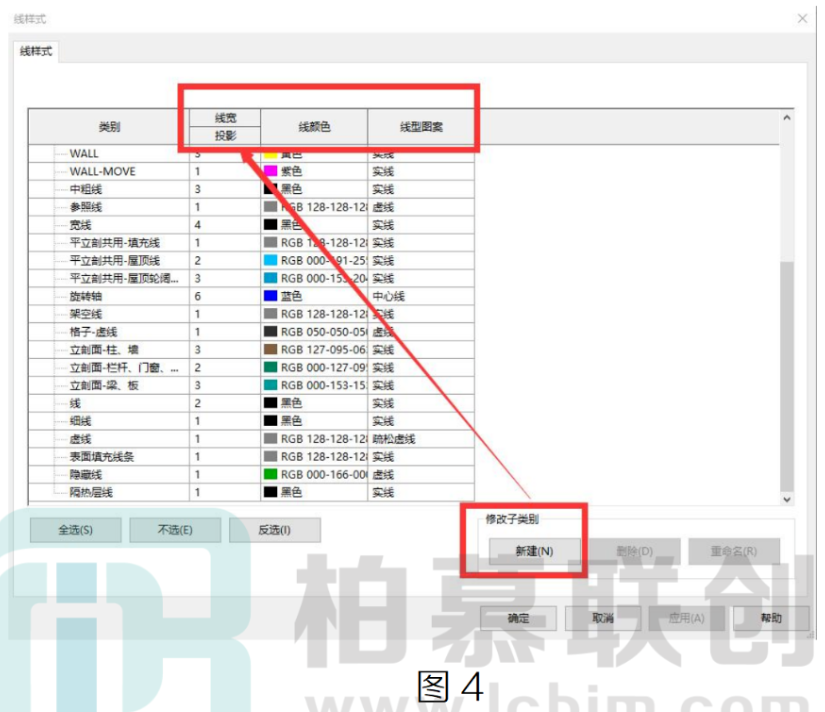Open the dark gray swatch of 格子-虚线
Viewport: 825px width, 712px height.
pyautogui.click(x=270, y=332)
